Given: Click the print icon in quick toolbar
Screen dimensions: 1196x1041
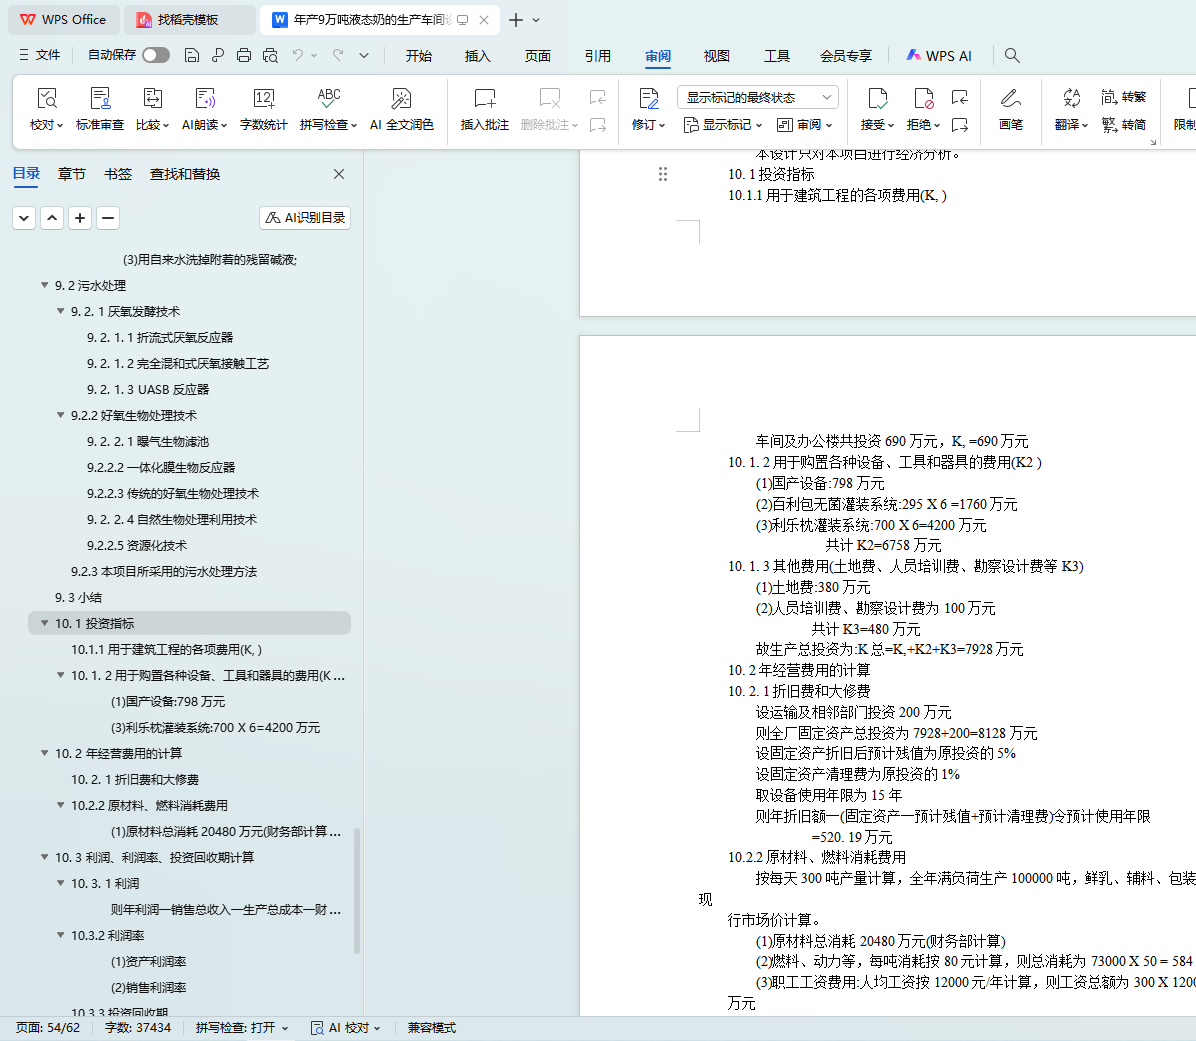Looking at the screenshot, I should coord(244,55).
